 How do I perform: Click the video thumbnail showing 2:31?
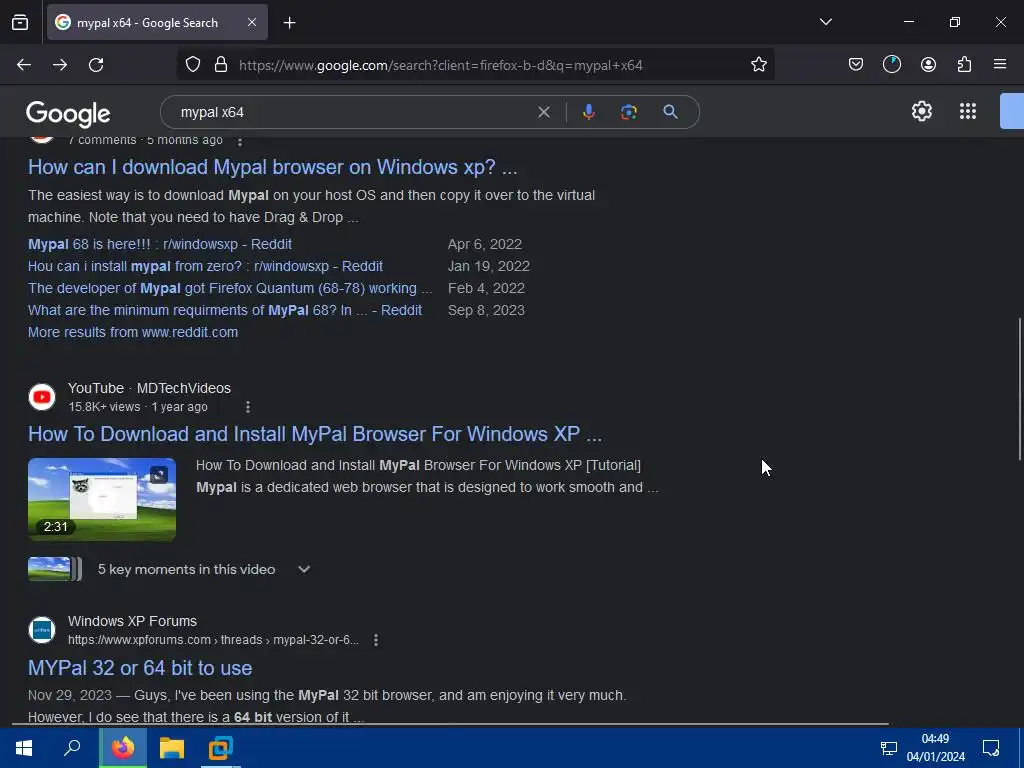[102, 499]
